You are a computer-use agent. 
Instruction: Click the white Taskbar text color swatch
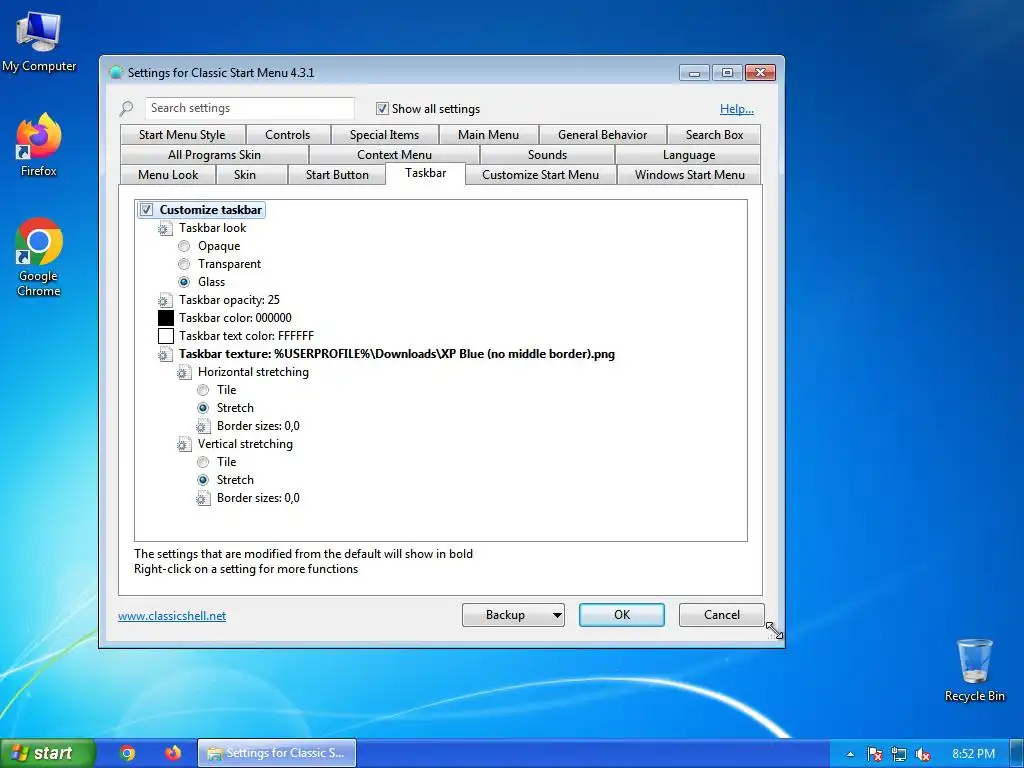(166, 336)
